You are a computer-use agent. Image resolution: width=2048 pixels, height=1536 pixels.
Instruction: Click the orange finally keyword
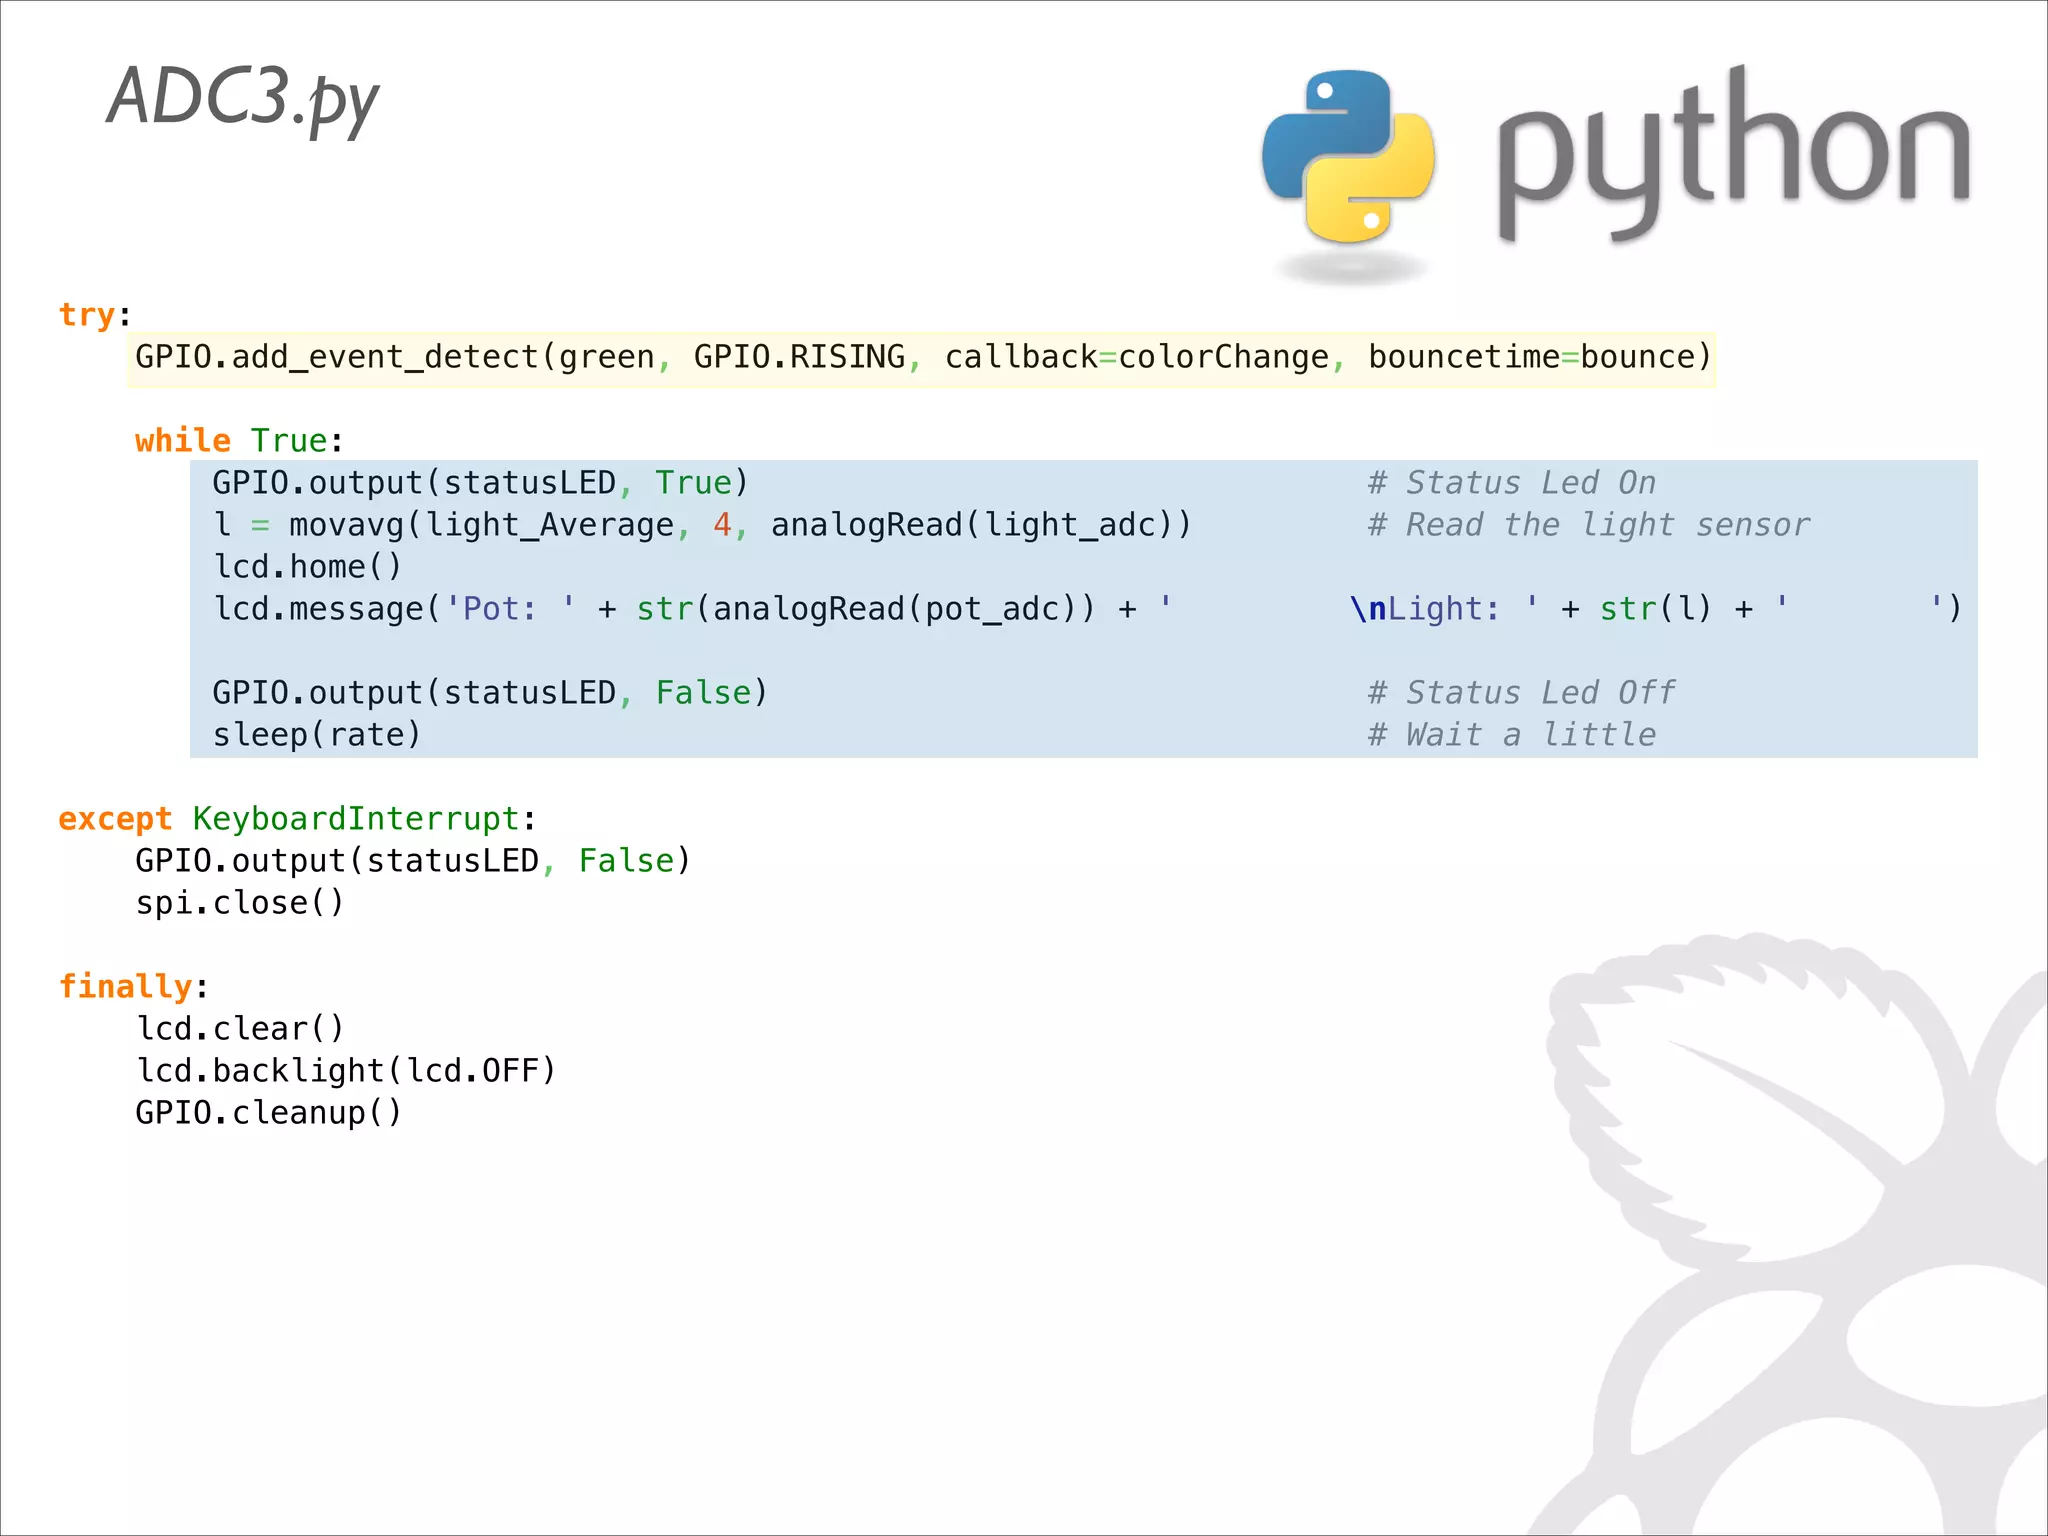[x=125, y=988]
